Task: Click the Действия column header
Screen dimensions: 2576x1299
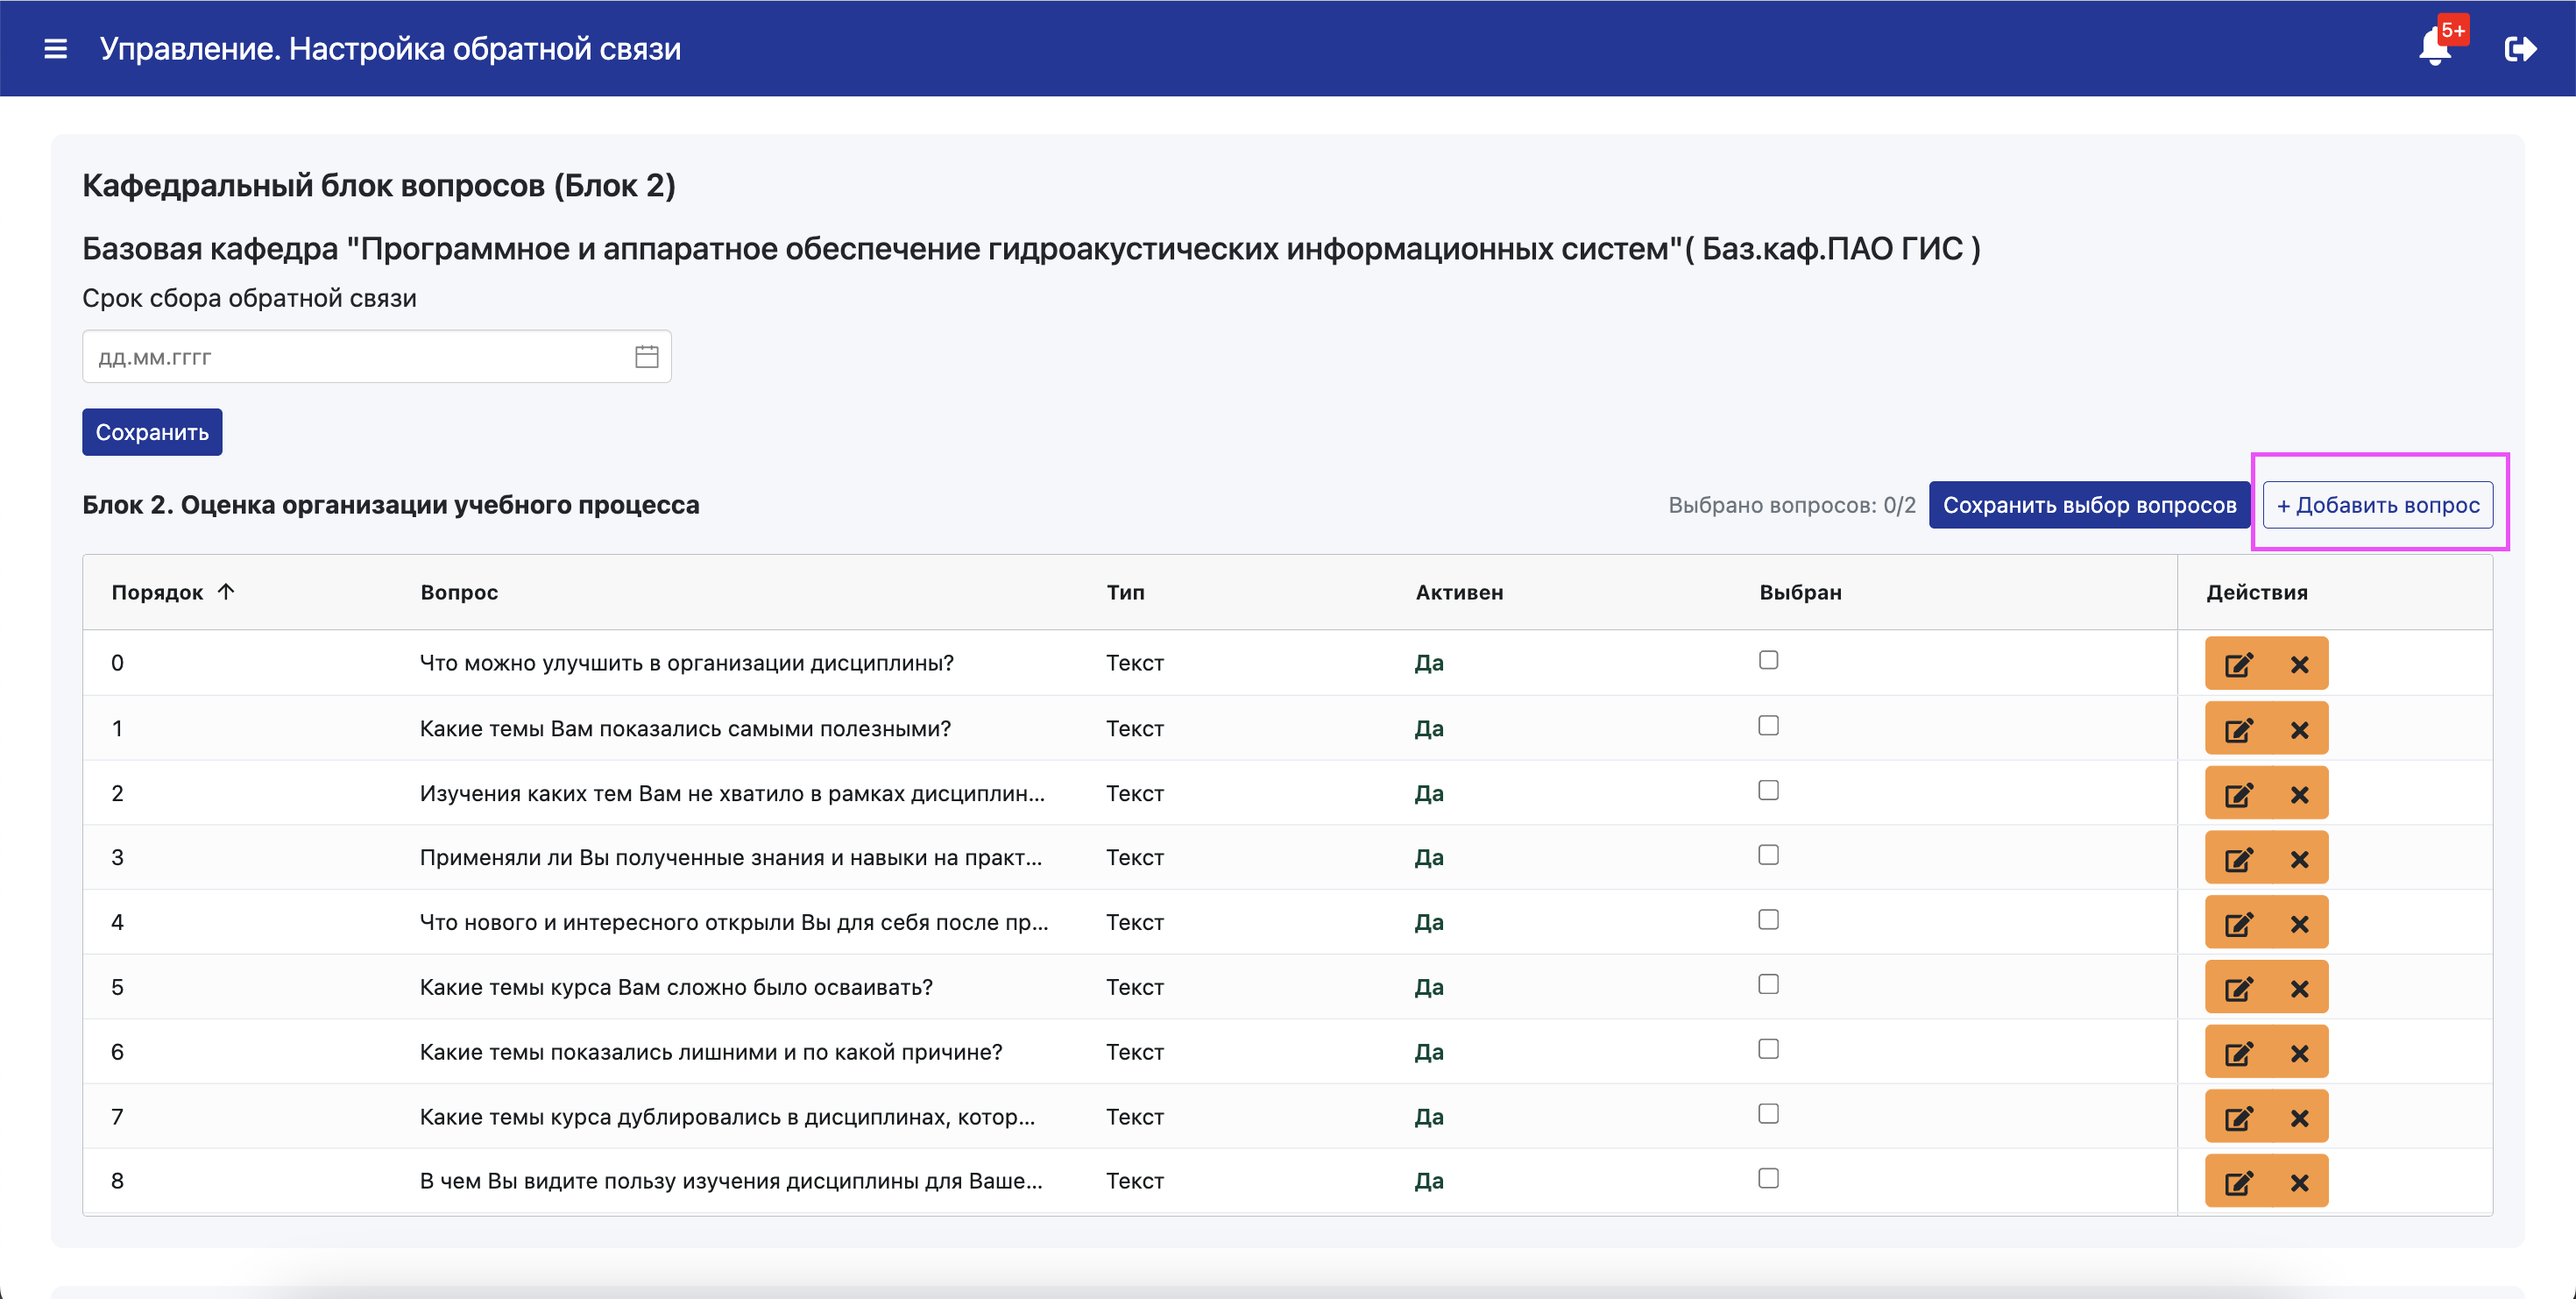Action: click(2257, 592)
